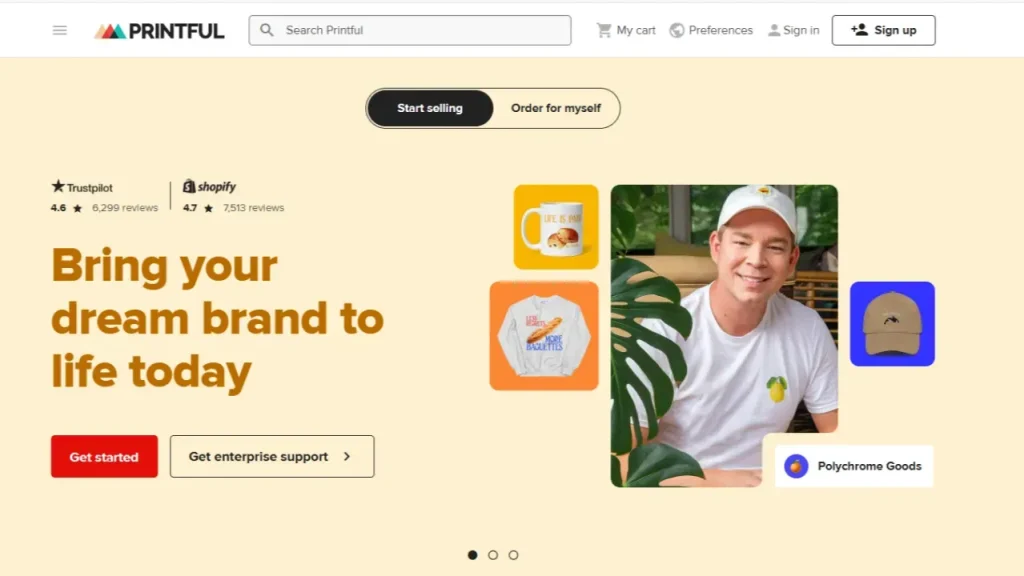Switch to Order for myself option

[x=556, y=108]
